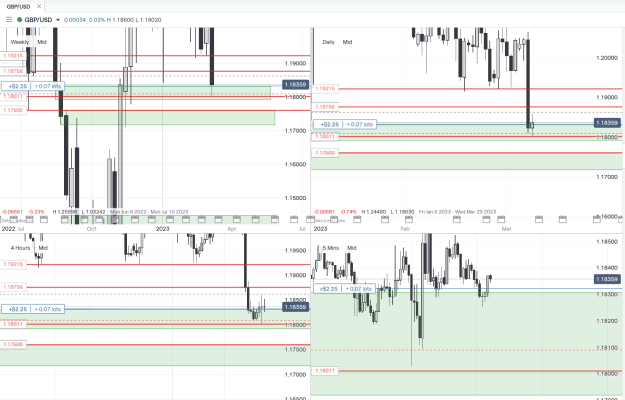Select the 1.18011 line label in 5 Mins chart
The image size is (625, 400).
pos(325,371)
